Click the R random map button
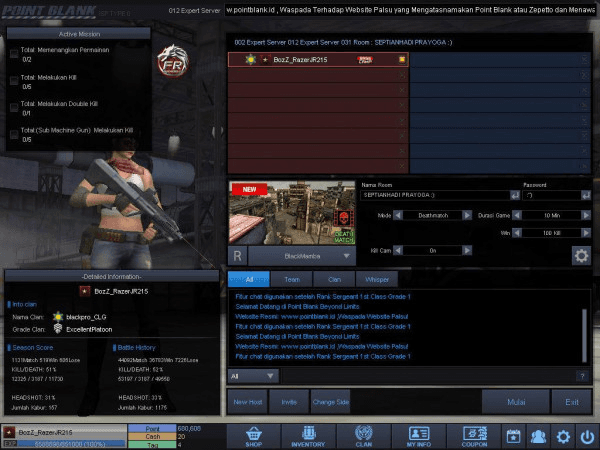This screenshot has width=600, height=450. 237,256
